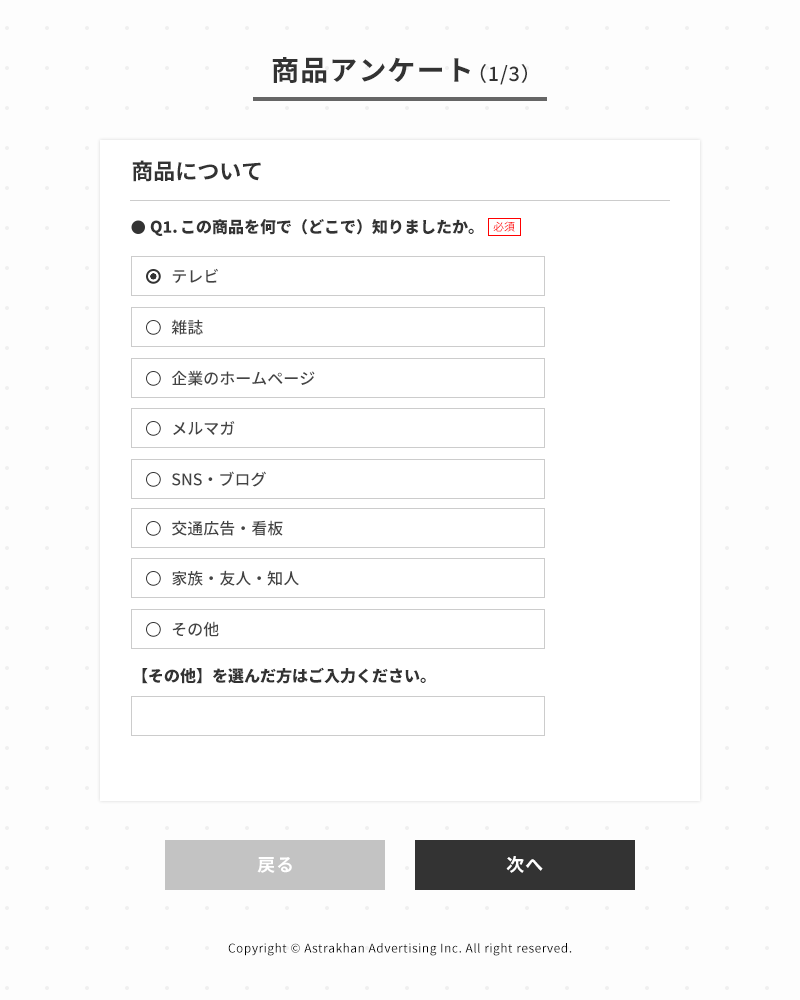
Task: Click the (1/3) page indicator
Action: pyautogui.click(x=504, y=73)
